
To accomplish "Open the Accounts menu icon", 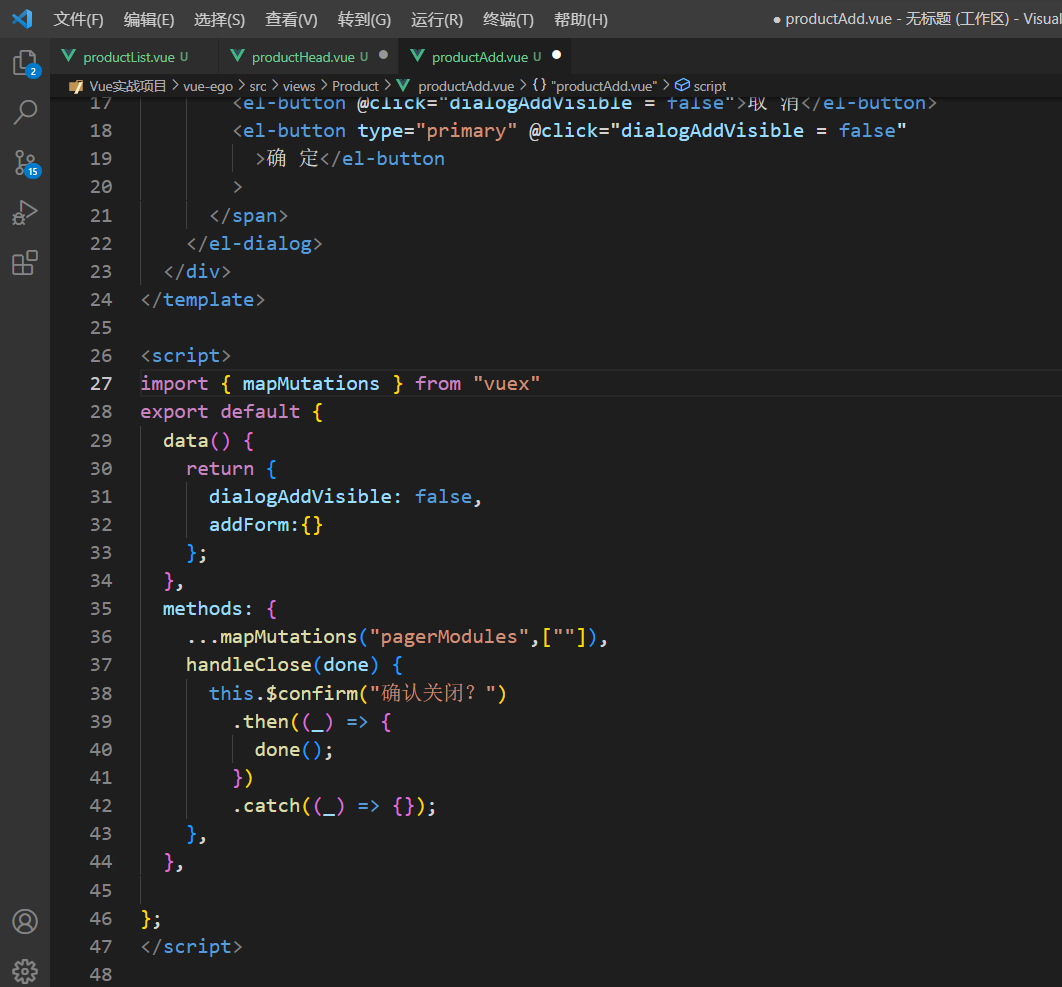I will 25,922.
